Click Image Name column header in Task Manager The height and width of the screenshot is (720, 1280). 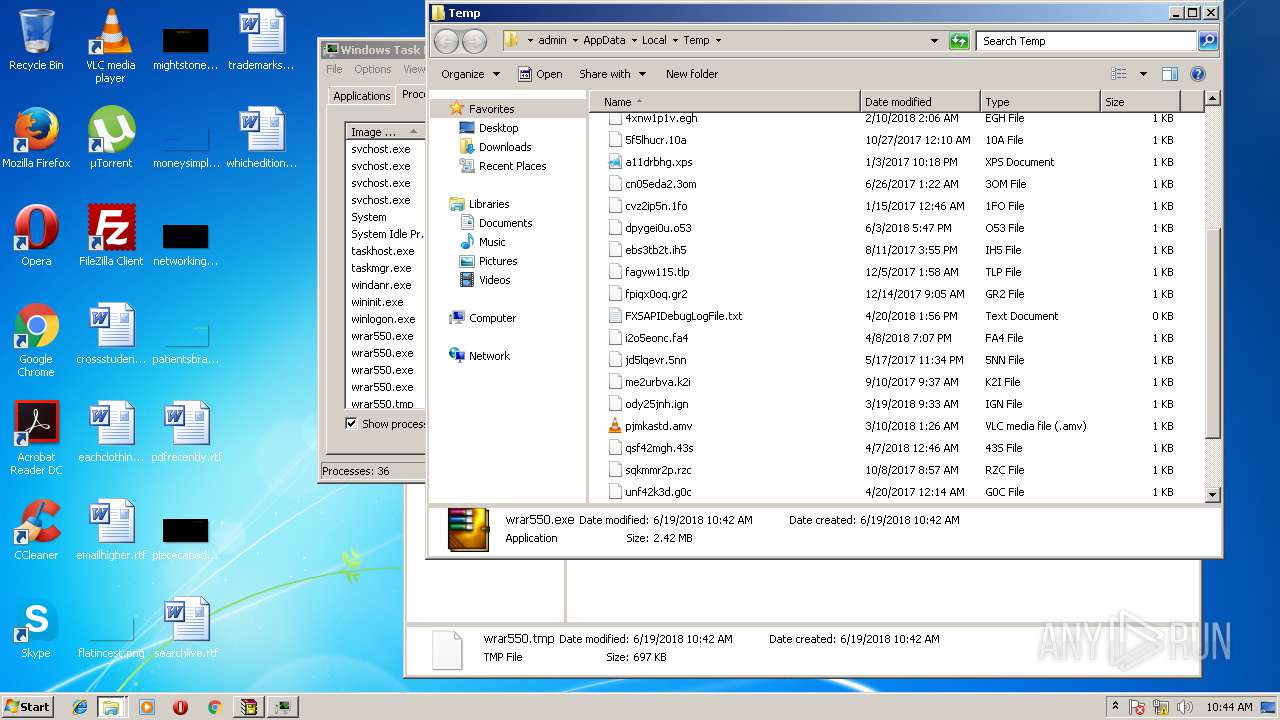384,132
